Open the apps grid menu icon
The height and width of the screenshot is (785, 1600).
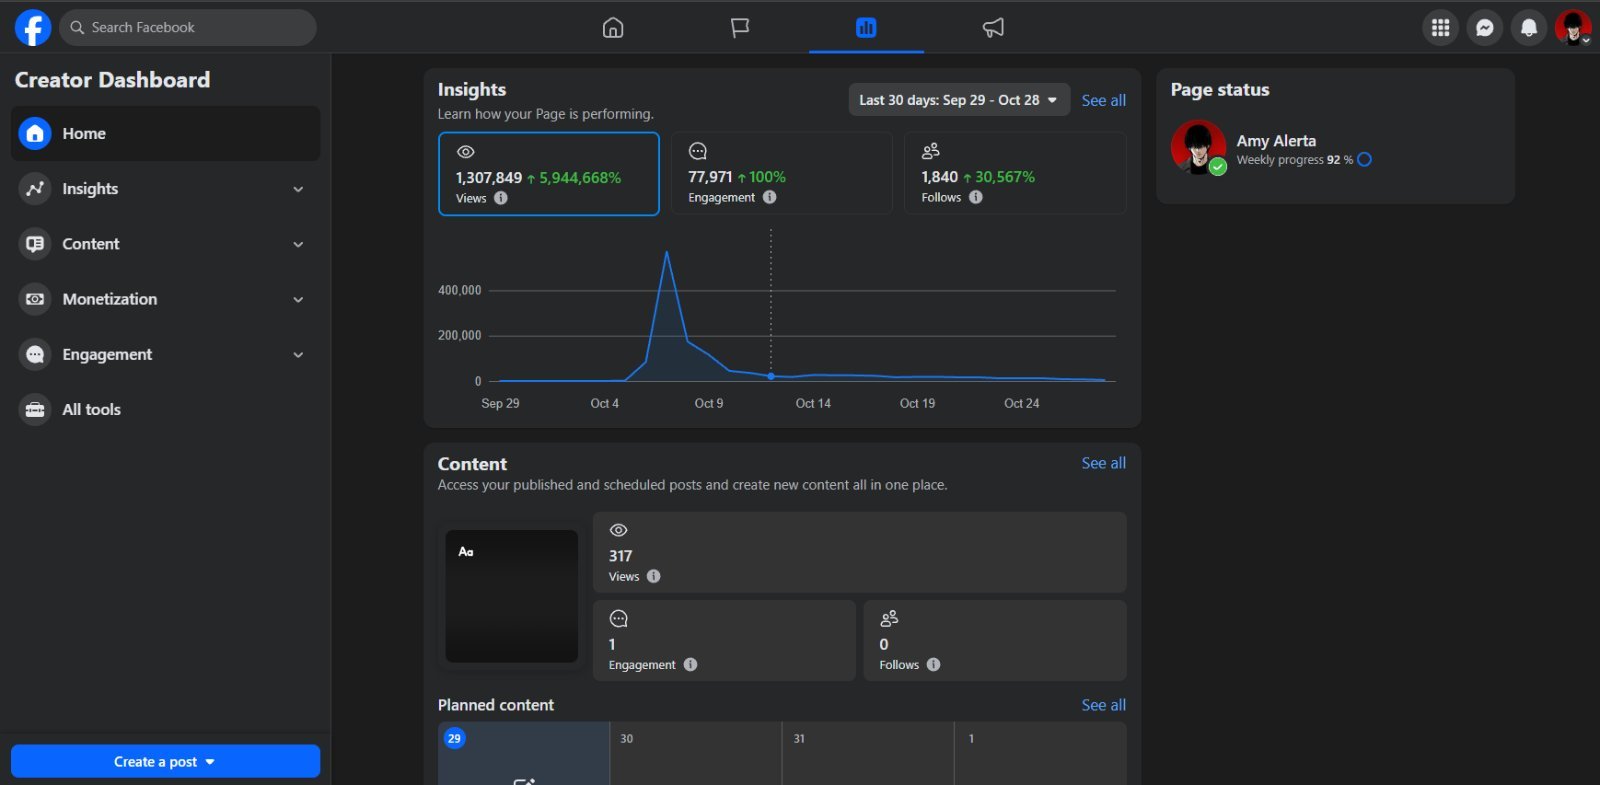pos(1441,28)
